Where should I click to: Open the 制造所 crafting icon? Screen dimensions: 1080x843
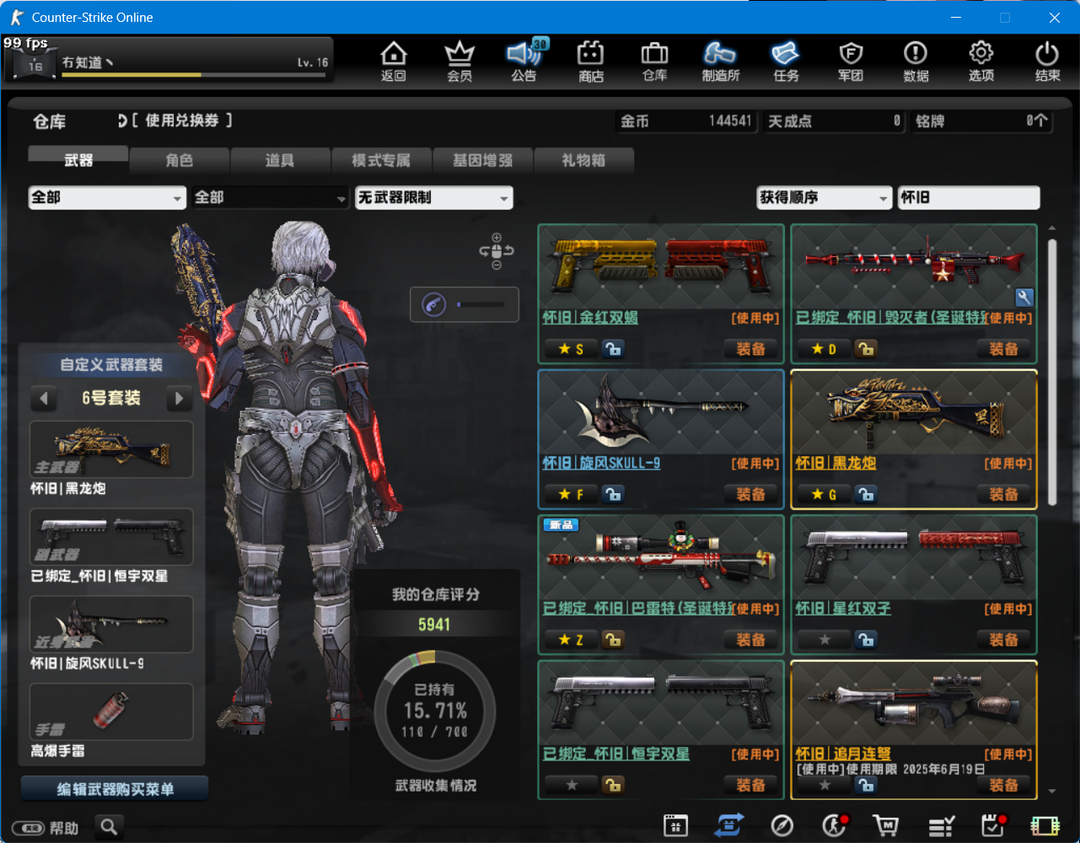[720, 61]
